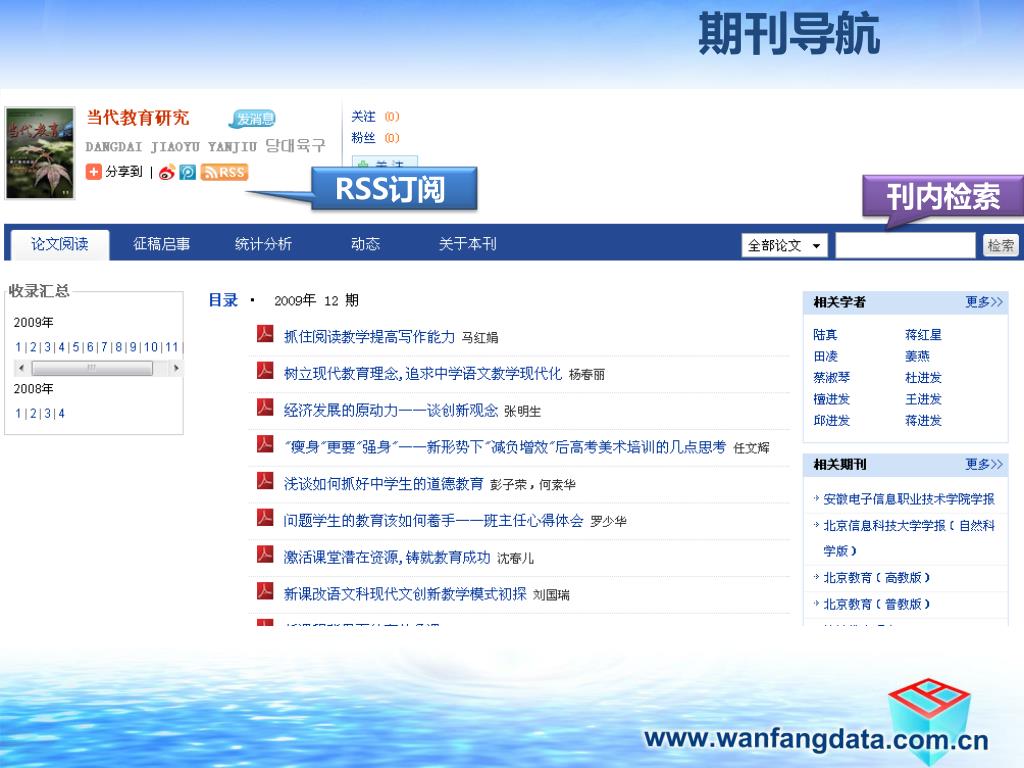Image resolution: width=1024 pixels, height=768 pixels.
Task: Open journal 安徽电子信息职业技术学院学报
Action: (x=908, y=499)
